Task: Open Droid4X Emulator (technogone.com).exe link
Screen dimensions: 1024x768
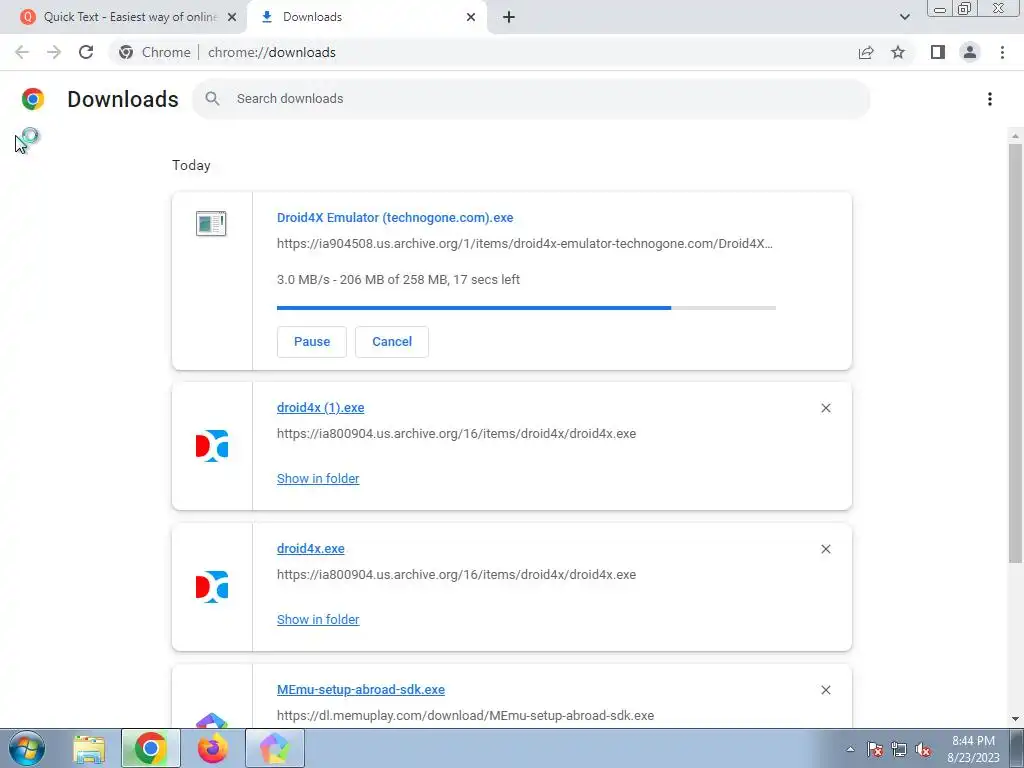Action: [395, 217]
